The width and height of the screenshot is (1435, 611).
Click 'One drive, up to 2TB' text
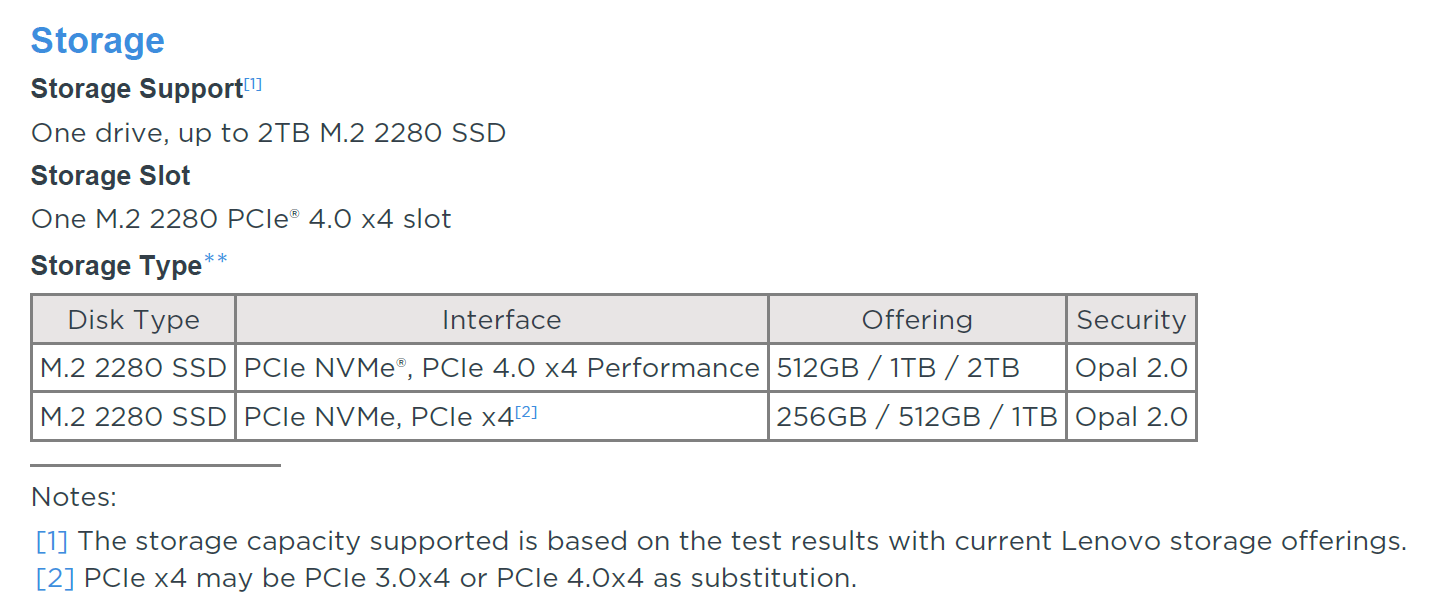click(173, 133)
